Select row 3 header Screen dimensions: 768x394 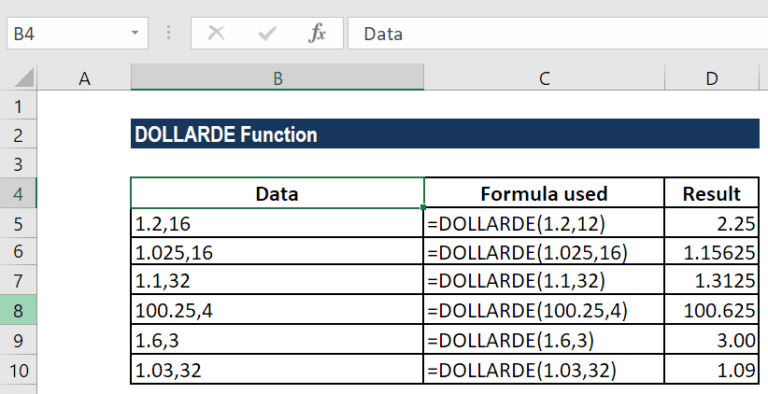pos(18,164)
